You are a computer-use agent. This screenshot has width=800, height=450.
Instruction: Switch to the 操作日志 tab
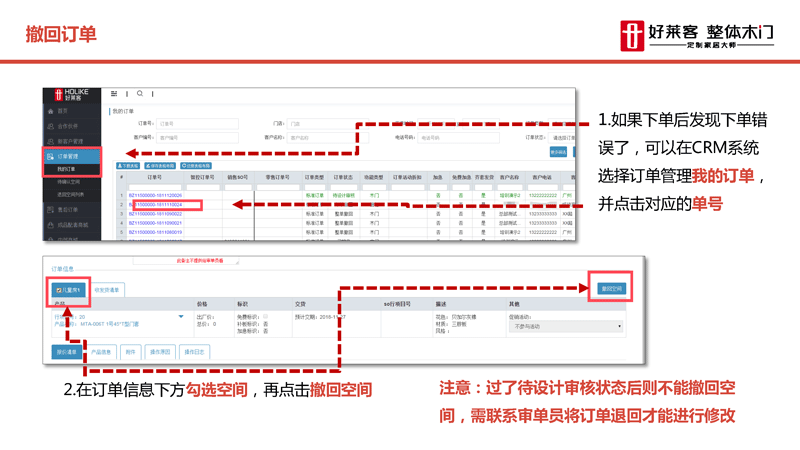(194, 352)
